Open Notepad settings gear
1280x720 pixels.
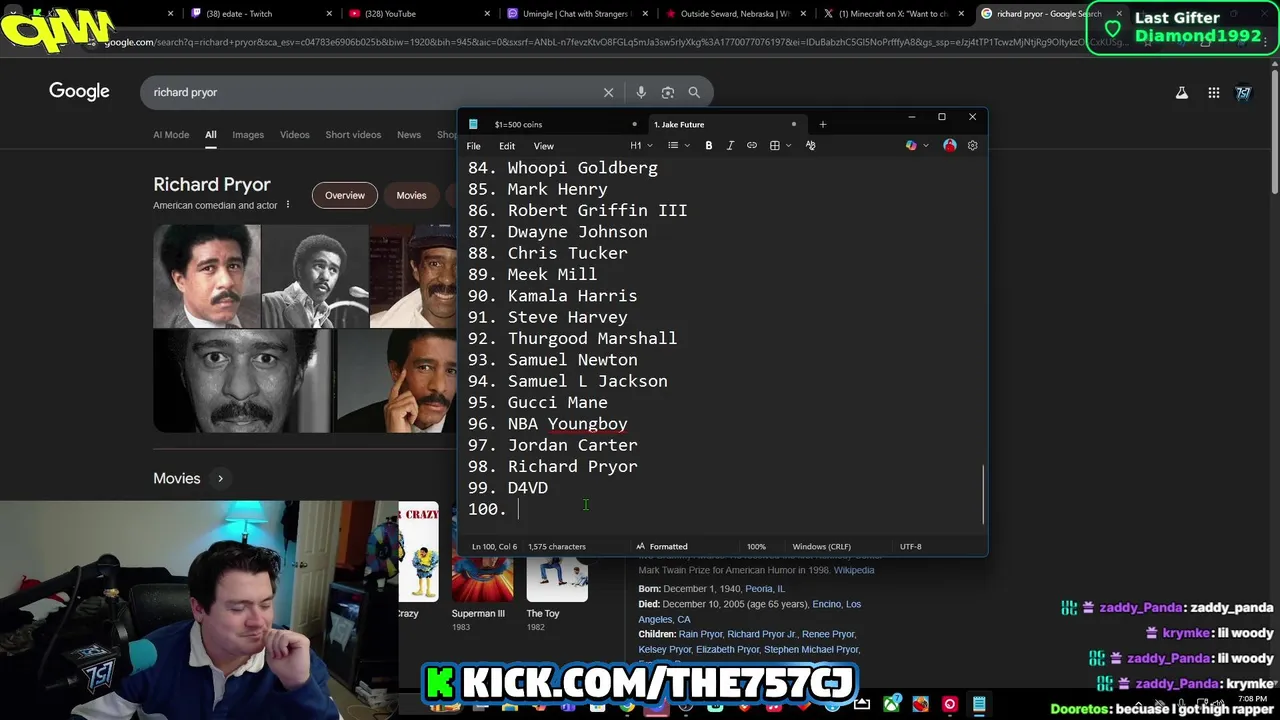coord(973,145)
